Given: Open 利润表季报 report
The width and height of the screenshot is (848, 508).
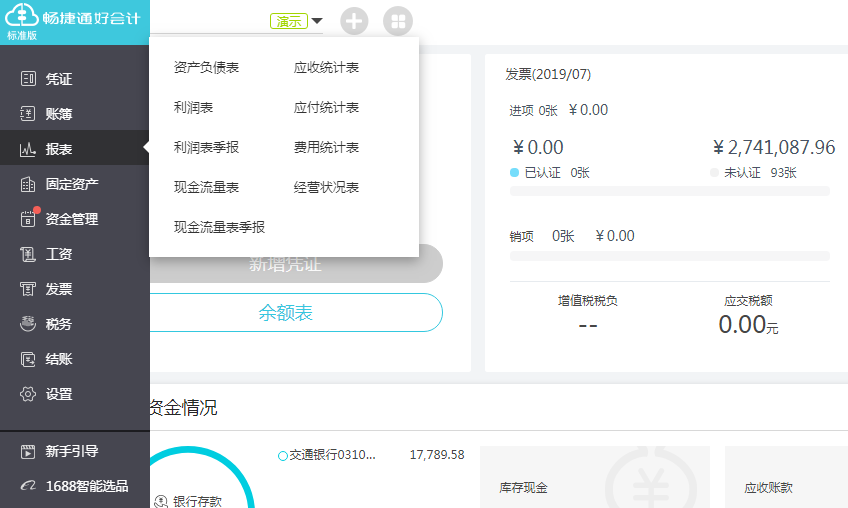Looking at the screenshot, I should pyautogui.click(x=206, y=148).
